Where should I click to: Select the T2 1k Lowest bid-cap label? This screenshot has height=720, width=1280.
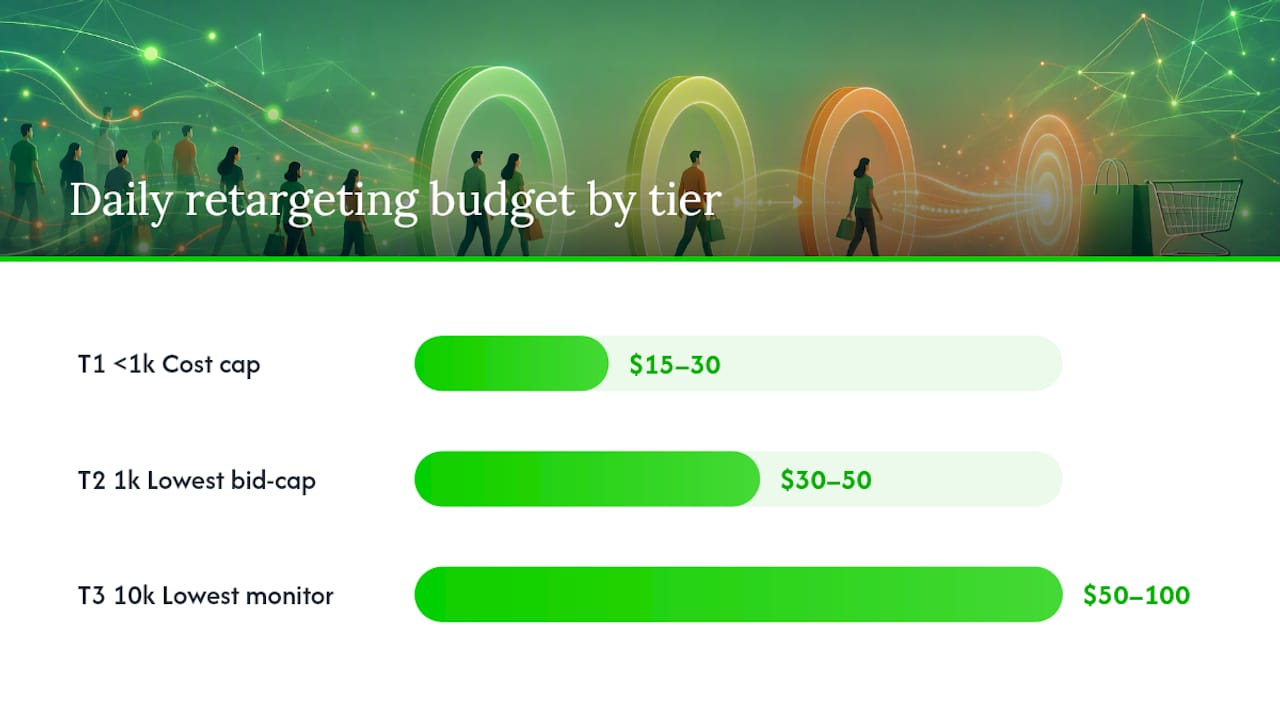pyautogui.click(x=197, y=480)
